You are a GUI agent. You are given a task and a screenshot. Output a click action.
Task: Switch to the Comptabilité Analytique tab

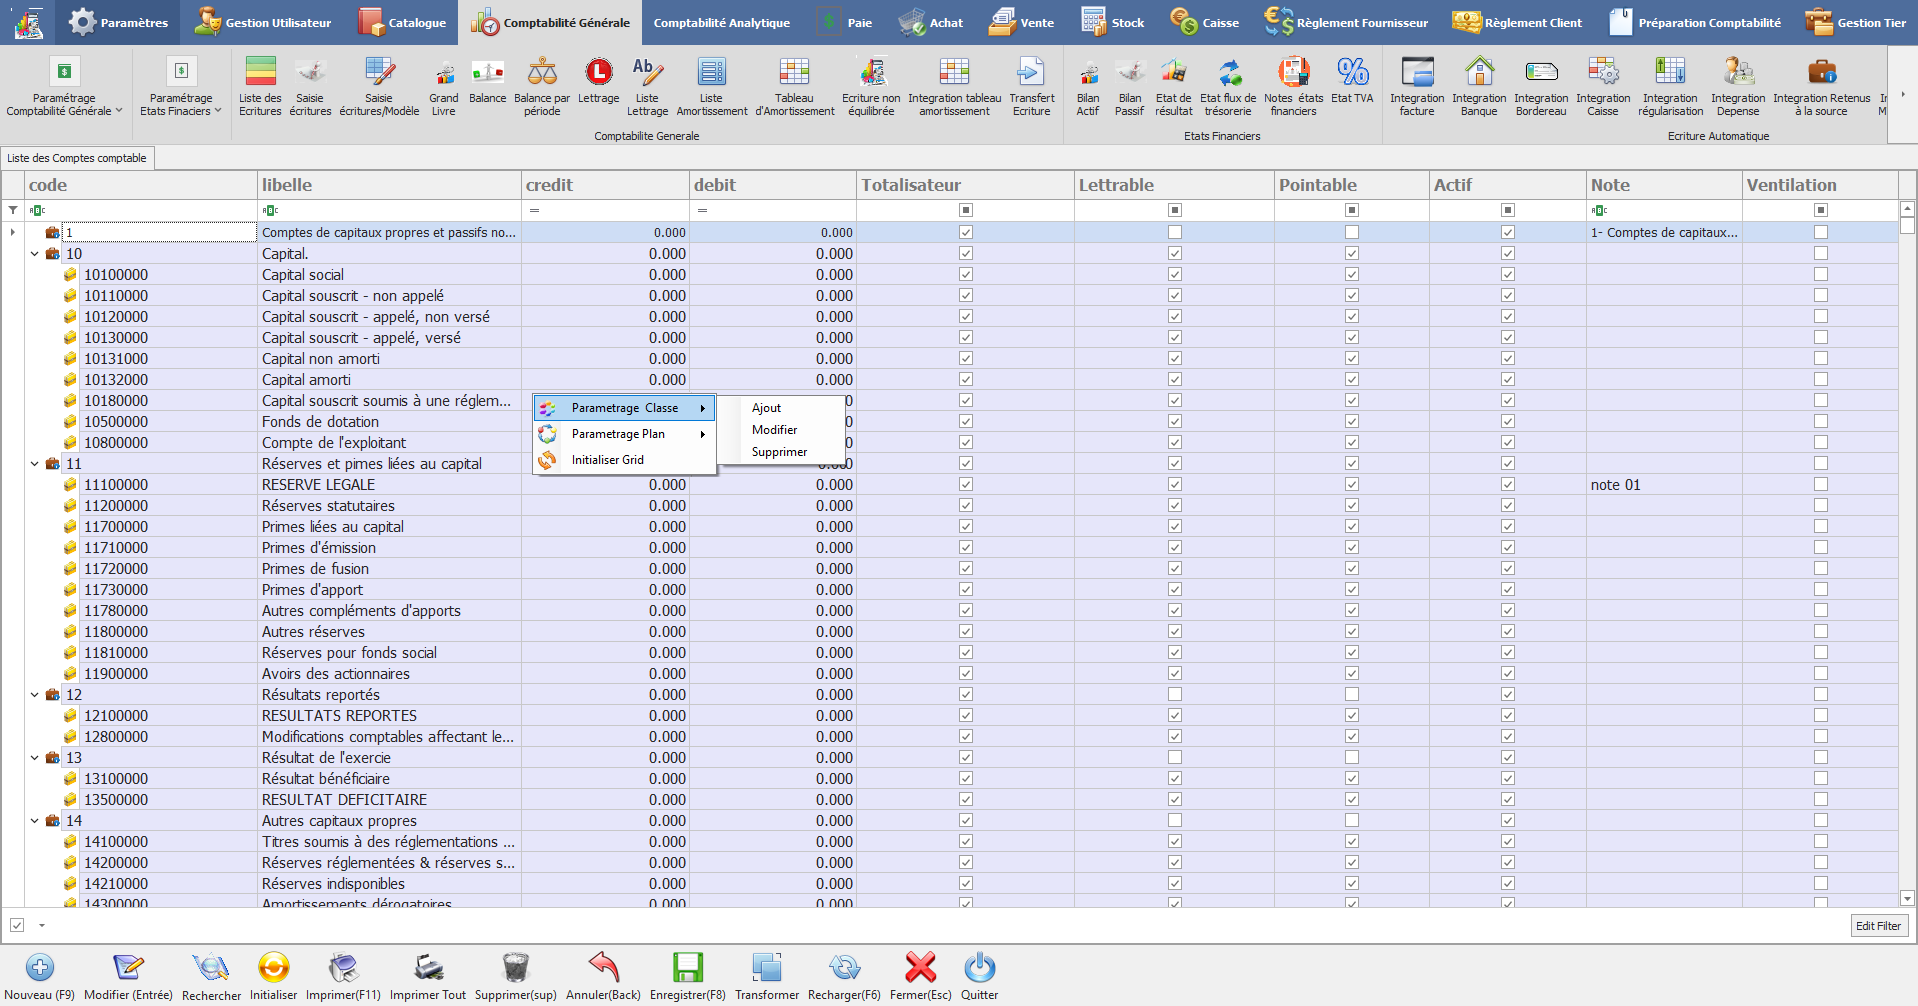click(x=722, y=22)
